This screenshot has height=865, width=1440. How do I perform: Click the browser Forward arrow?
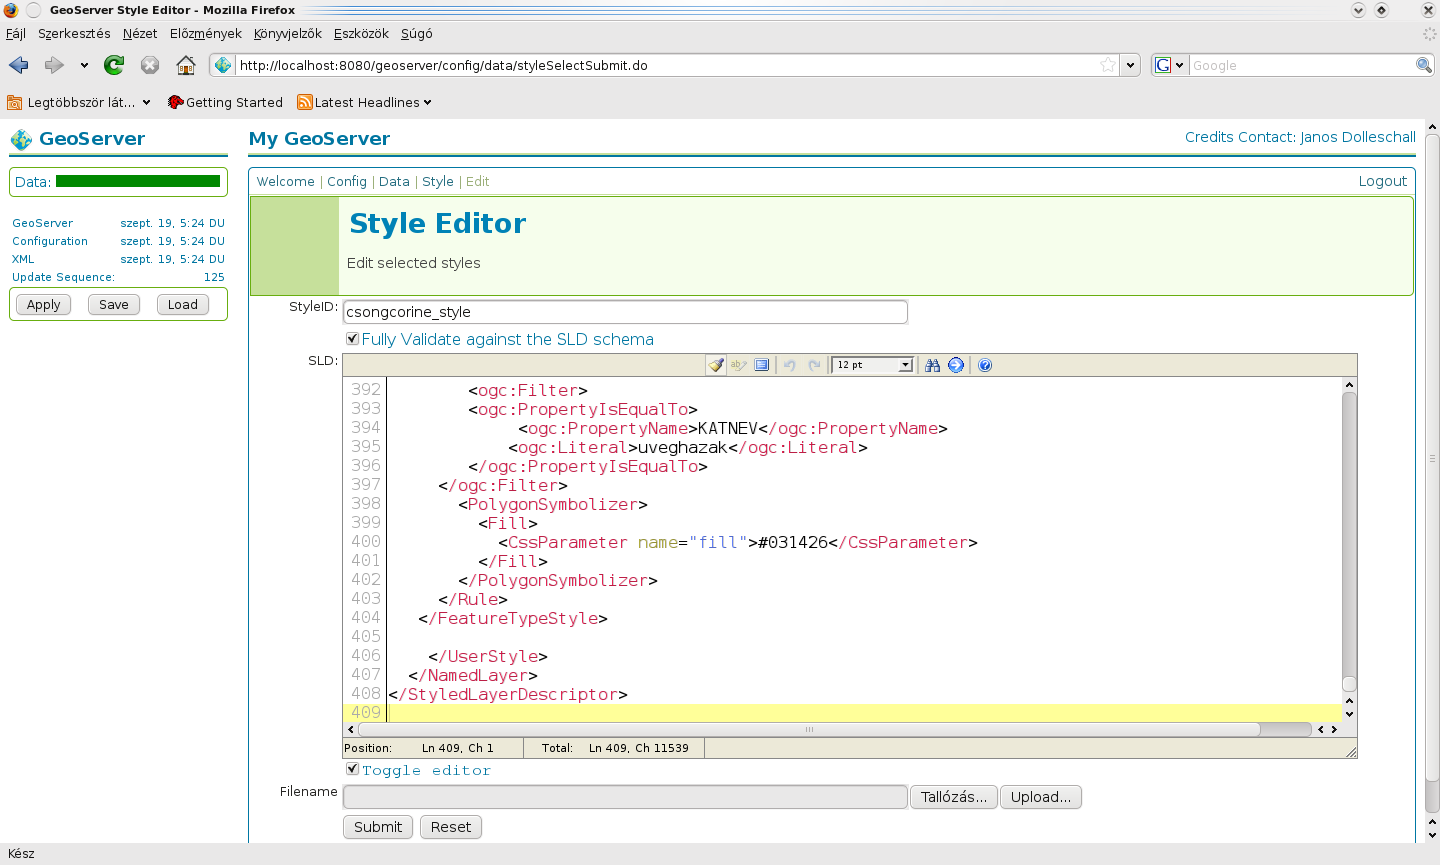54,65
